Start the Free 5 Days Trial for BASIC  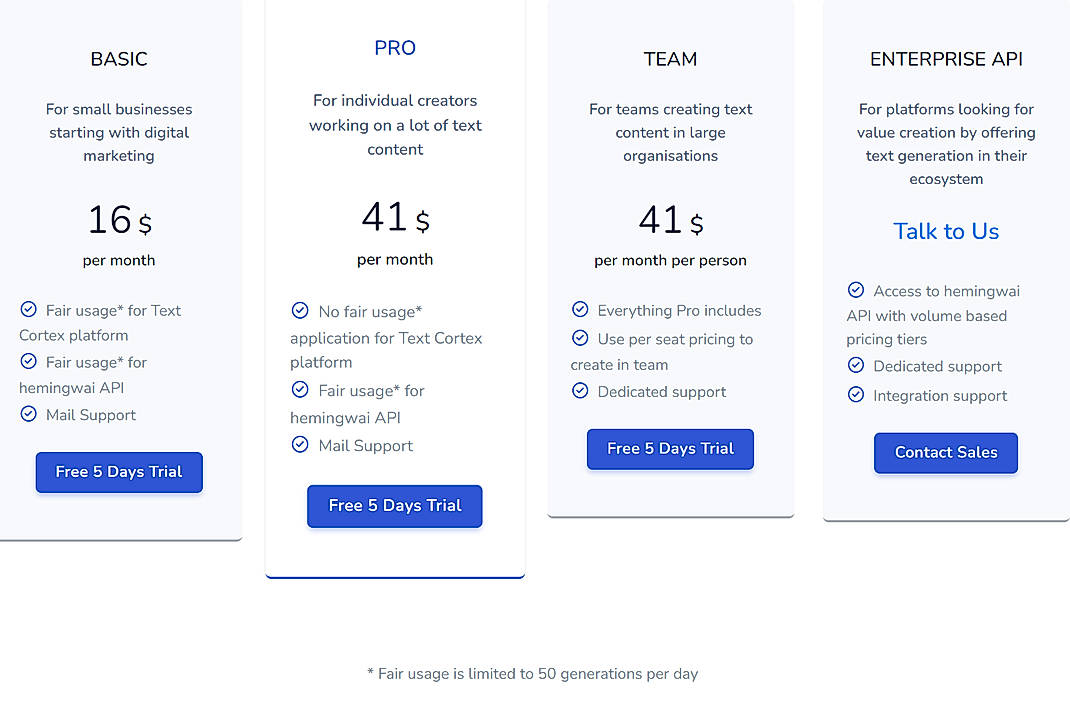(x=119, y=471)
